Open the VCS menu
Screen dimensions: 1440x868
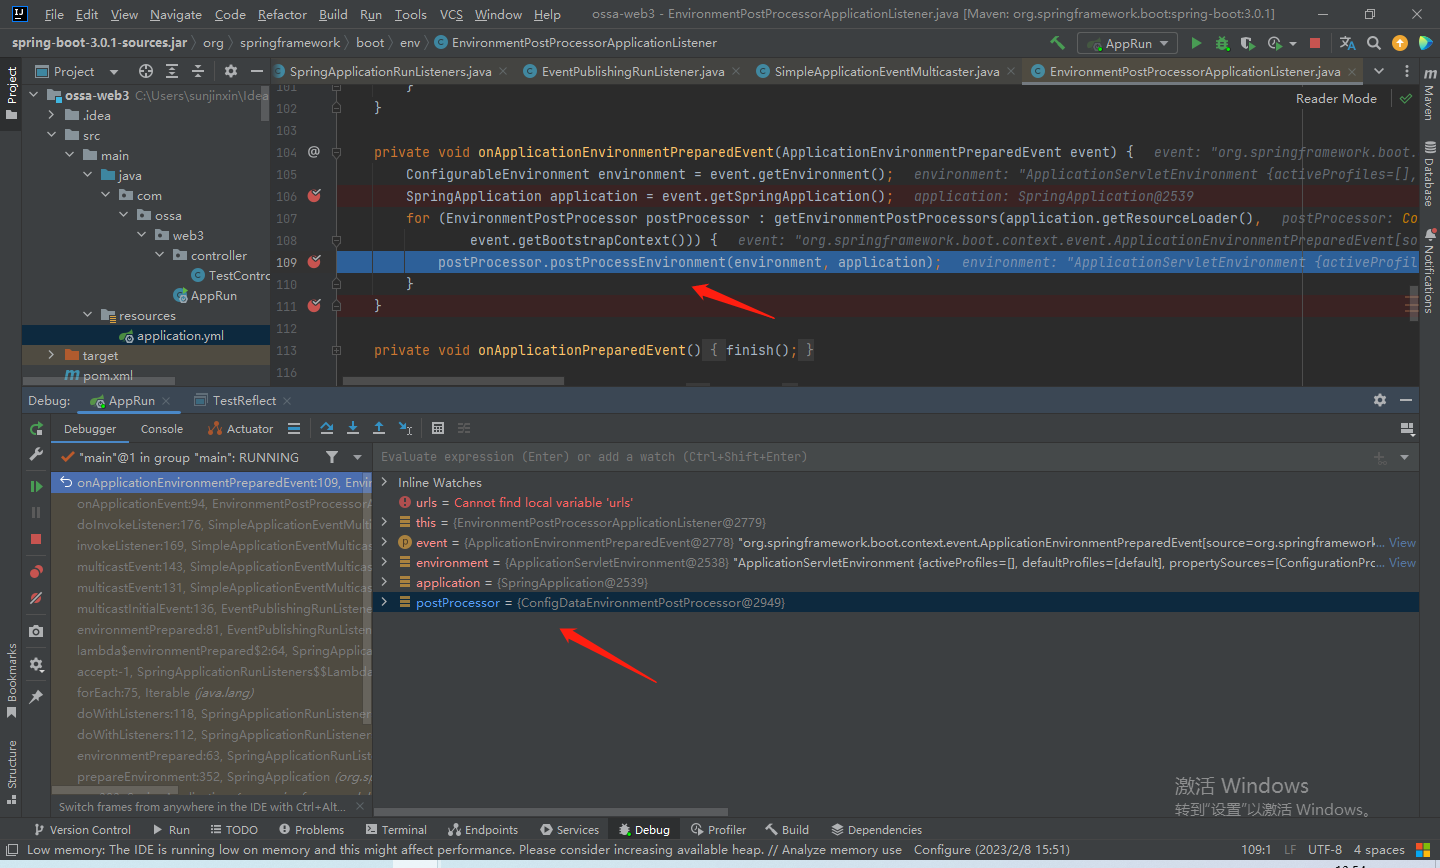[451, 14]
